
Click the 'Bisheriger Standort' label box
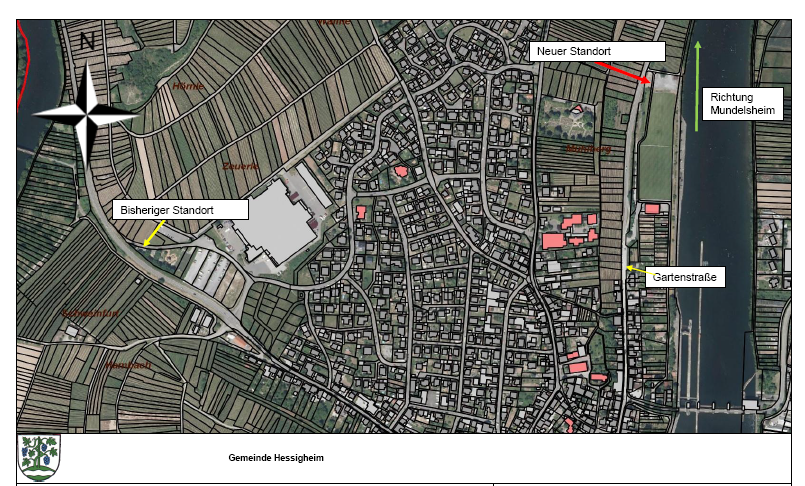[180, 210]
